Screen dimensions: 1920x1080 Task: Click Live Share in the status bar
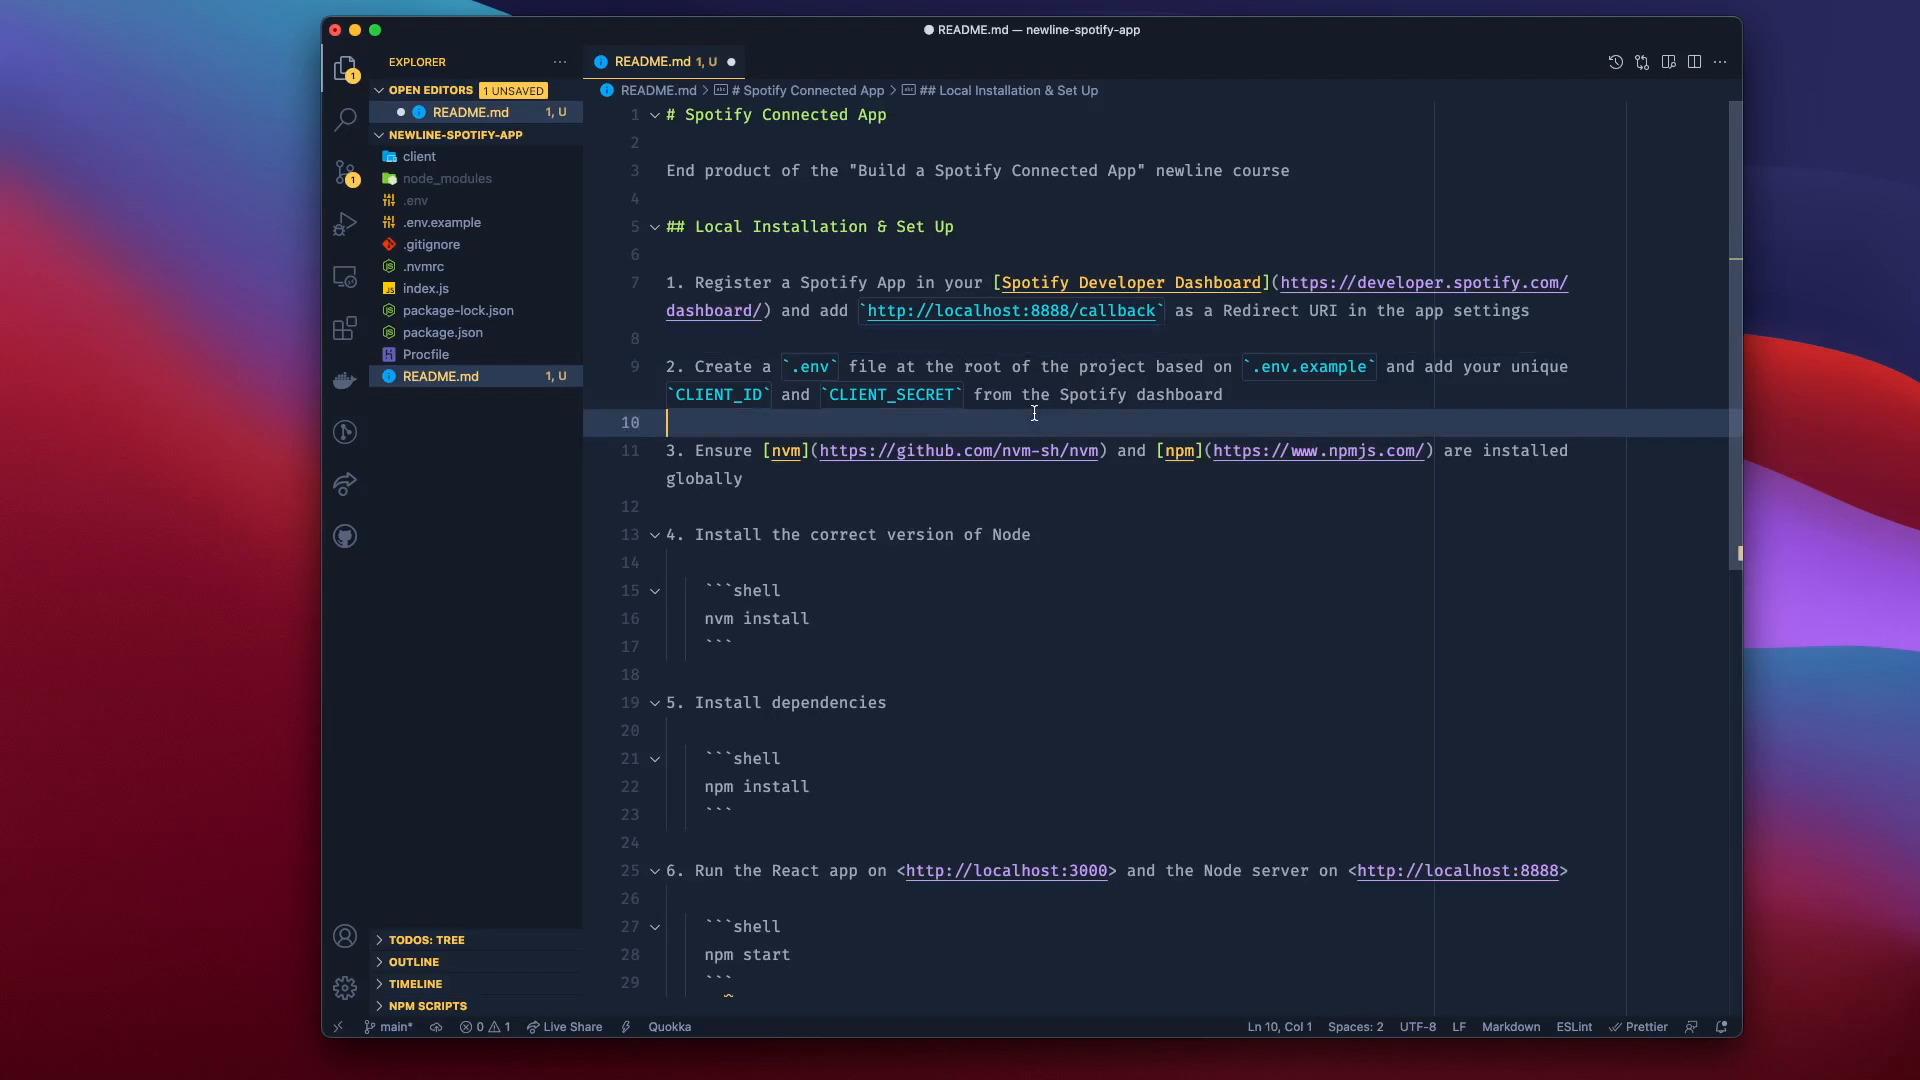click(564, 1027)
